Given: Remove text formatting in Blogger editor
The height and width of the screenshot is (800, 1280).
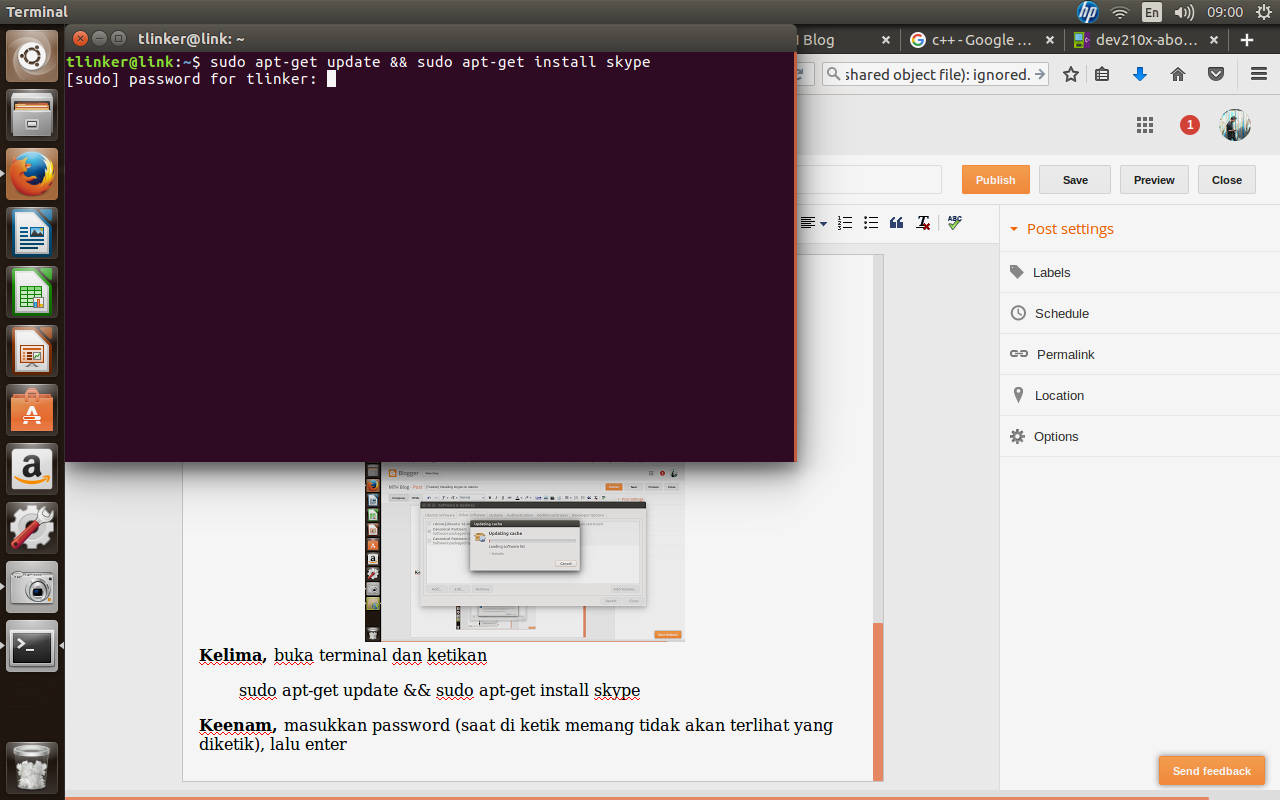Looking at the screenshot, I should [x=924, y=223].
